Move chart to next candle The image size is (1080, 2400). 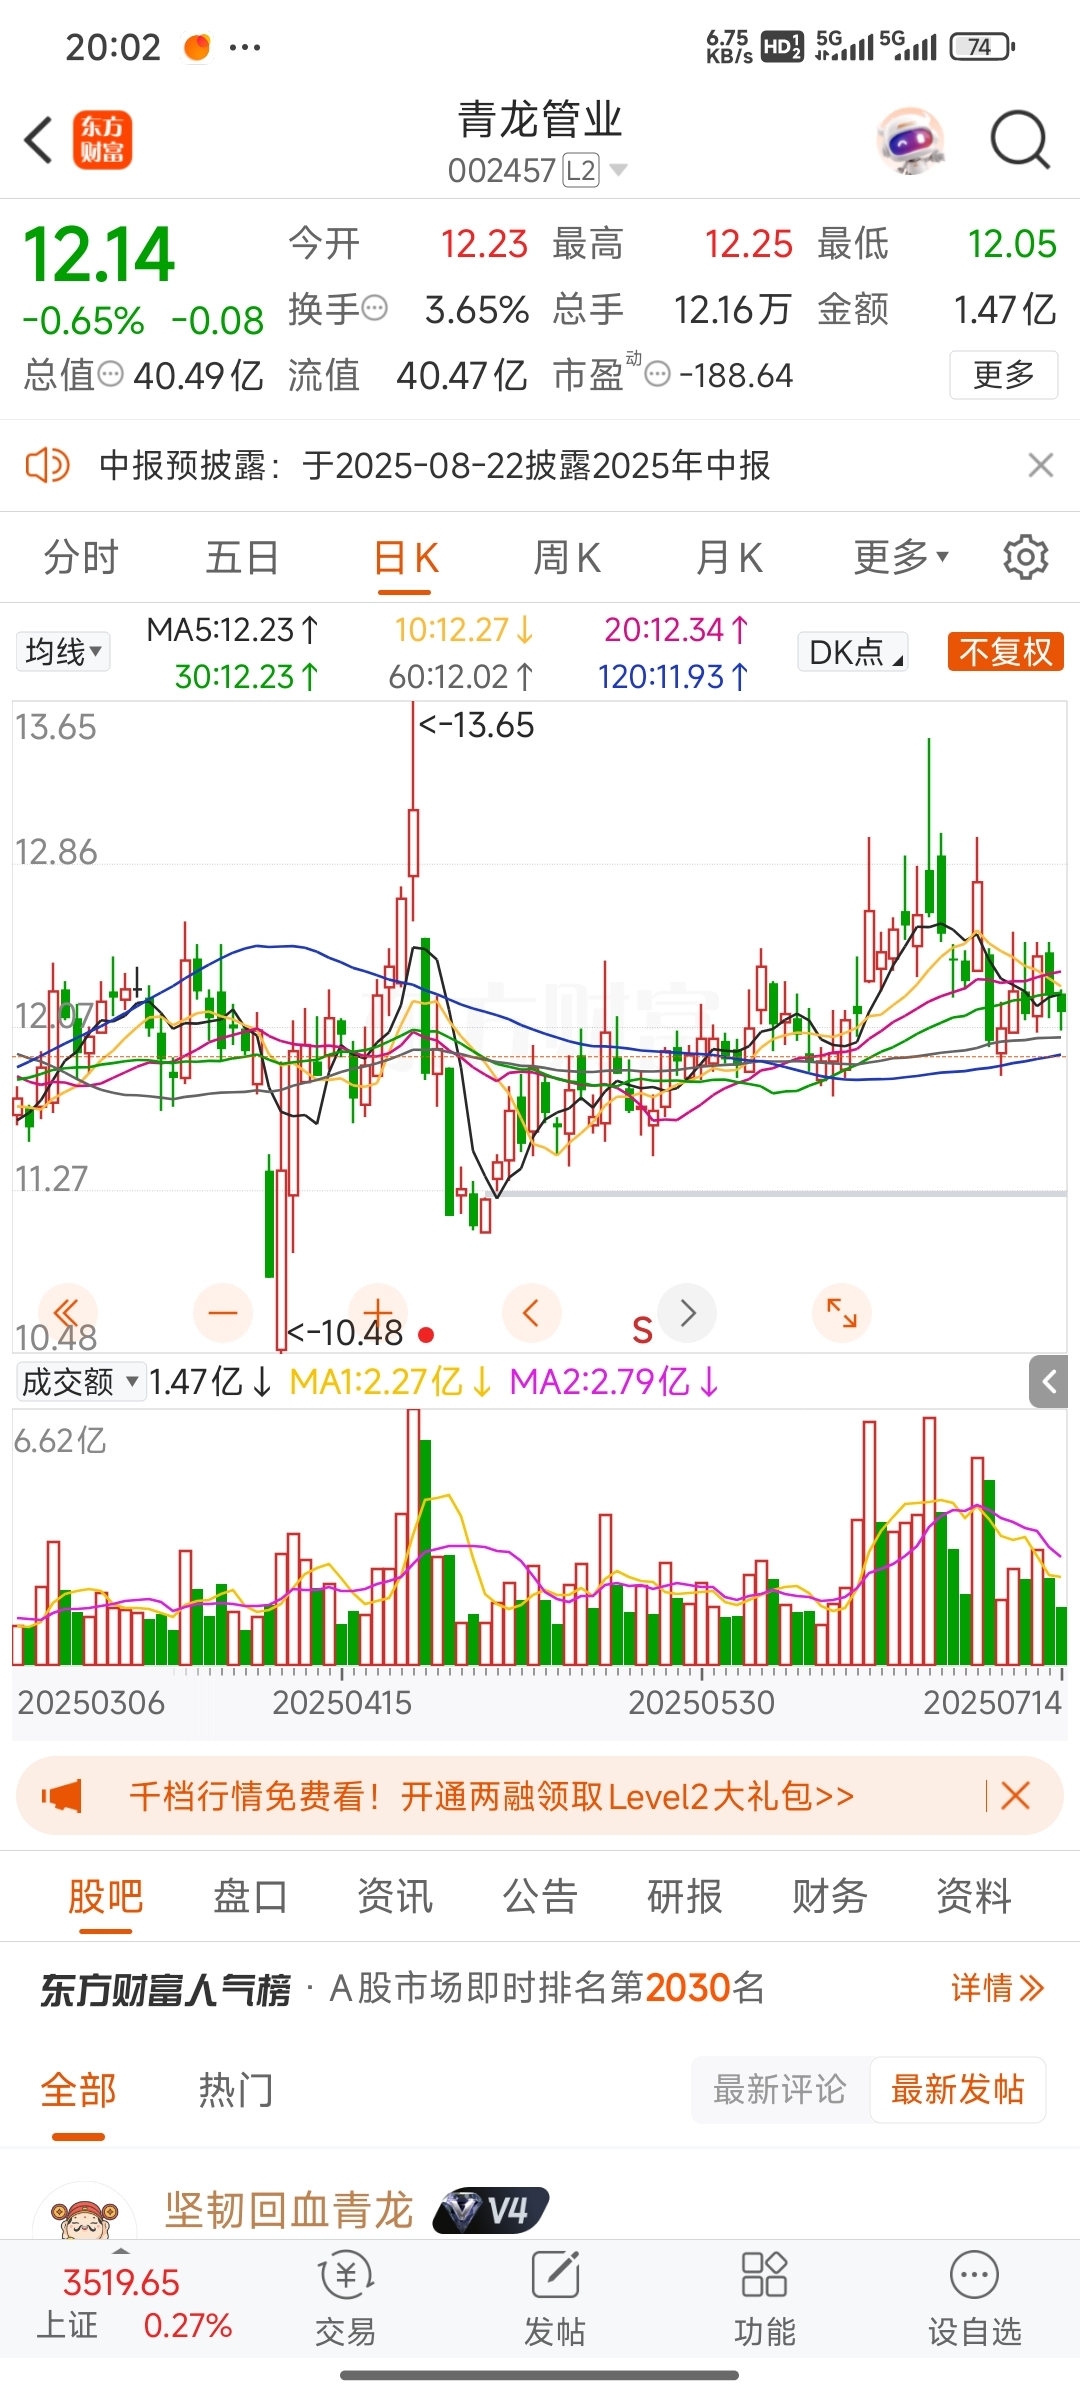tap(687, 1313)
